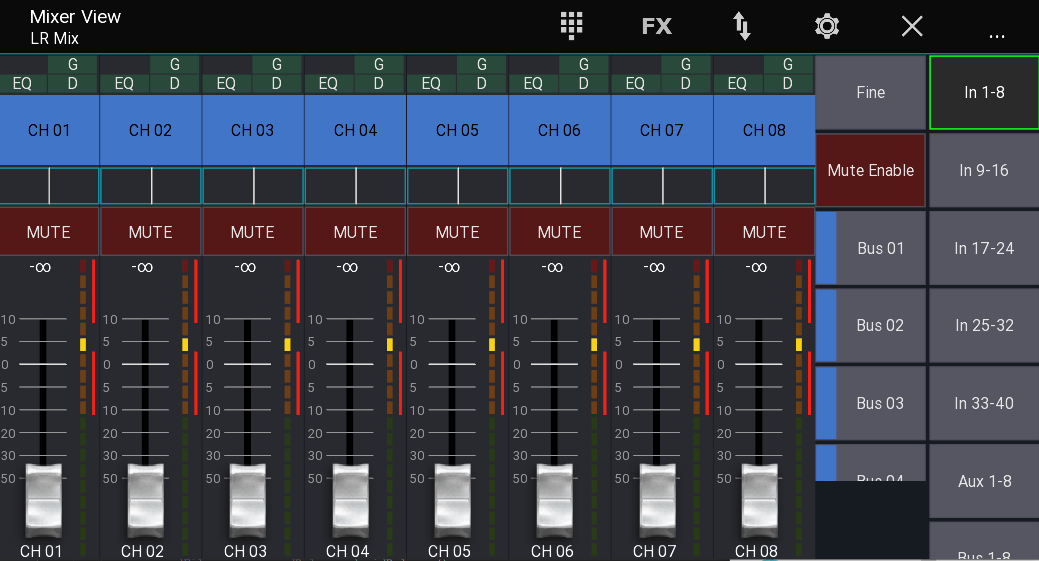
Task: Toggle the Mute Enable button
Action: [x=870, y=170]
